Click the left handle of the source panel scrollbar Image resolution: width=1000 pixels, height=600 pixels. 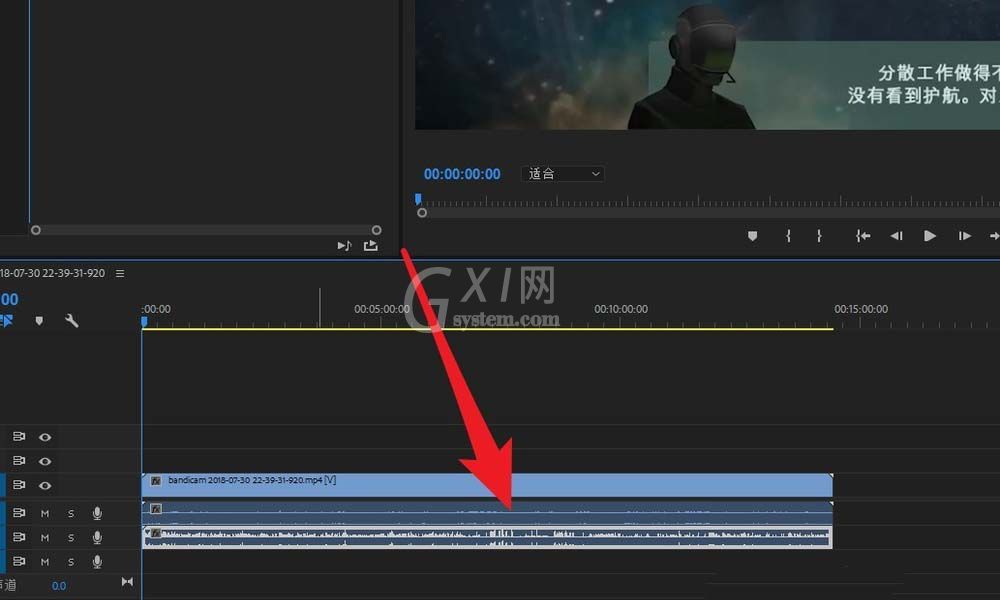click(x=36, y=230)
